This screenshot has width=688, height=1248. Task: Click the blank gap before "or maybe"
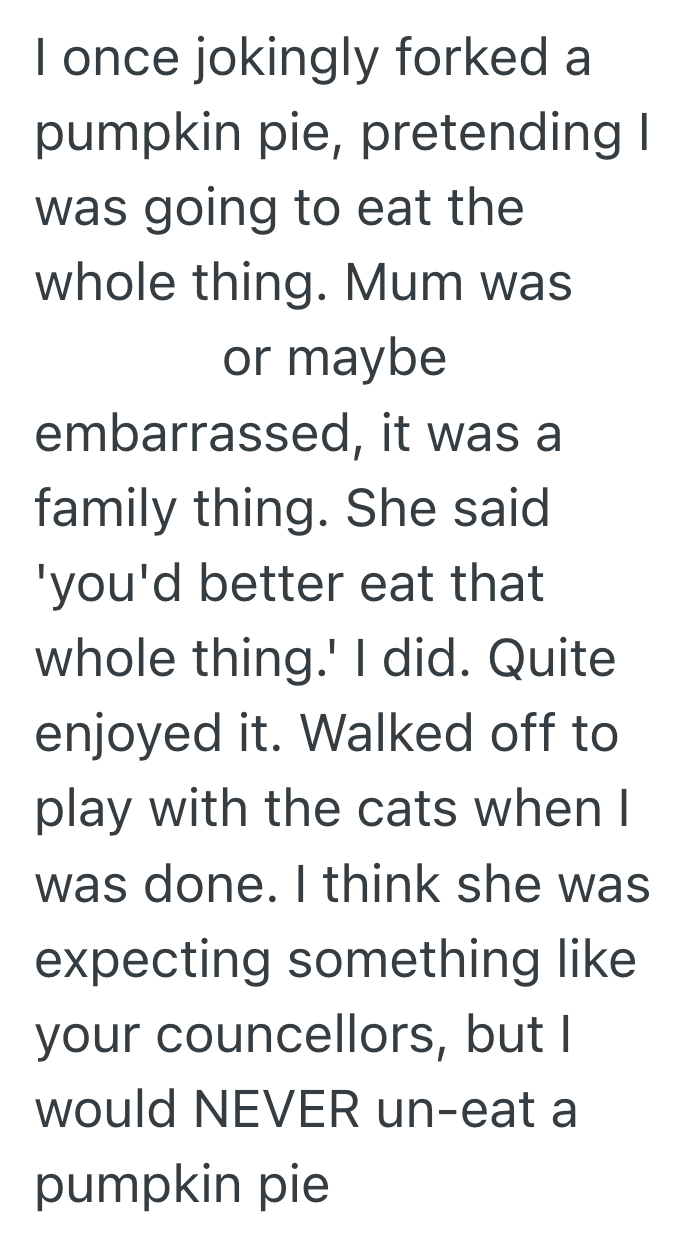125,358
